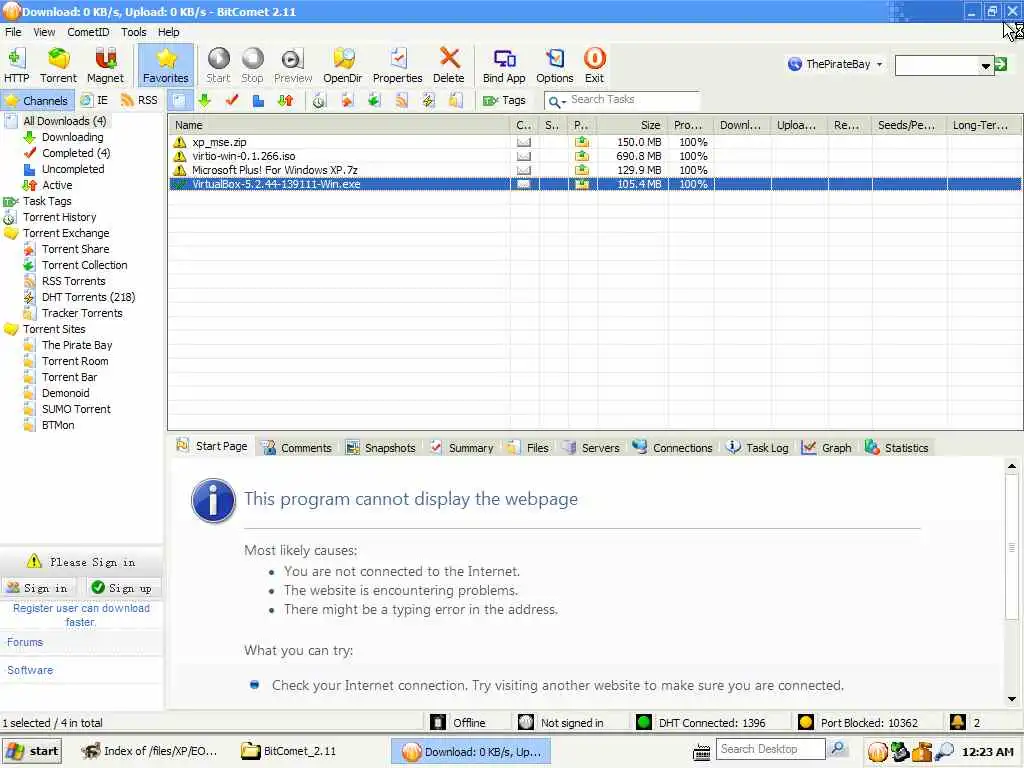Image resolution: width=1024 pixels, height=768 pixels.
Task: Filter completed tasks red checkmark icon
Action: click(232, 101)
